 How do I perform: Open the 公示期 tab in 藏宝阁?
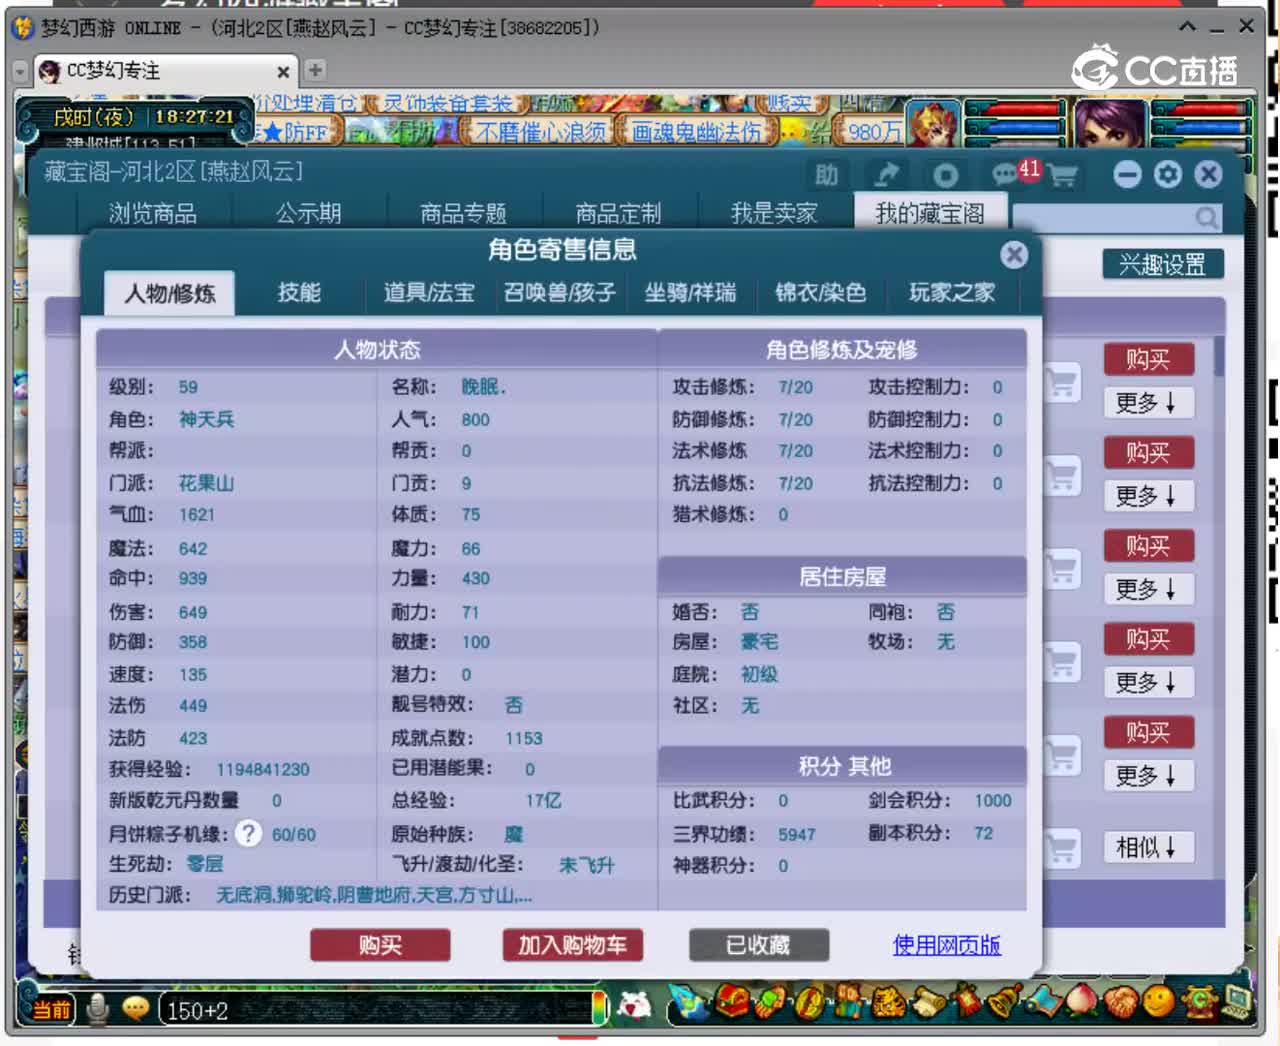tap(309, 213)
